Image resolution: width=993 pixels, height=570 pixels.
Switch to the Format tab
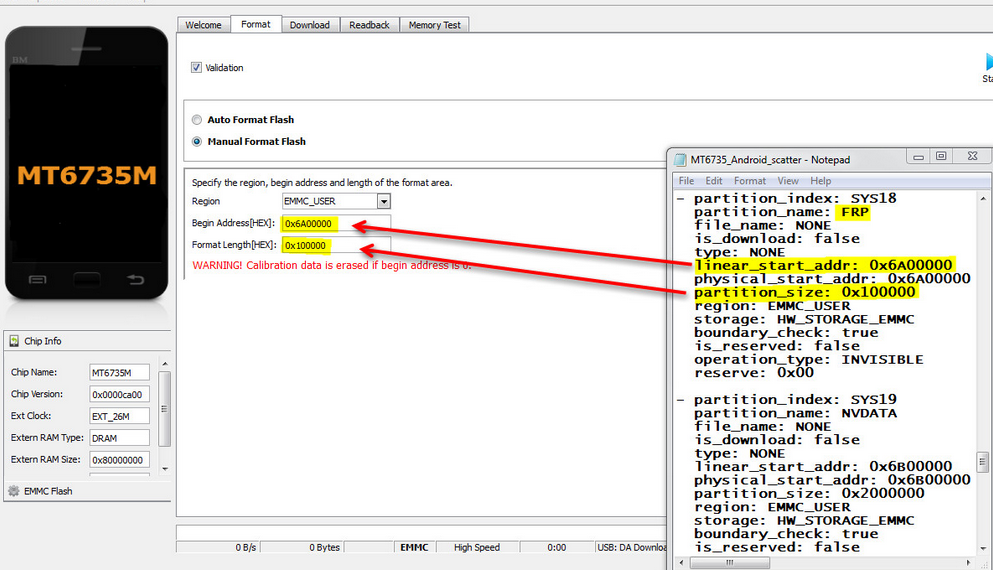click(256, 24)
